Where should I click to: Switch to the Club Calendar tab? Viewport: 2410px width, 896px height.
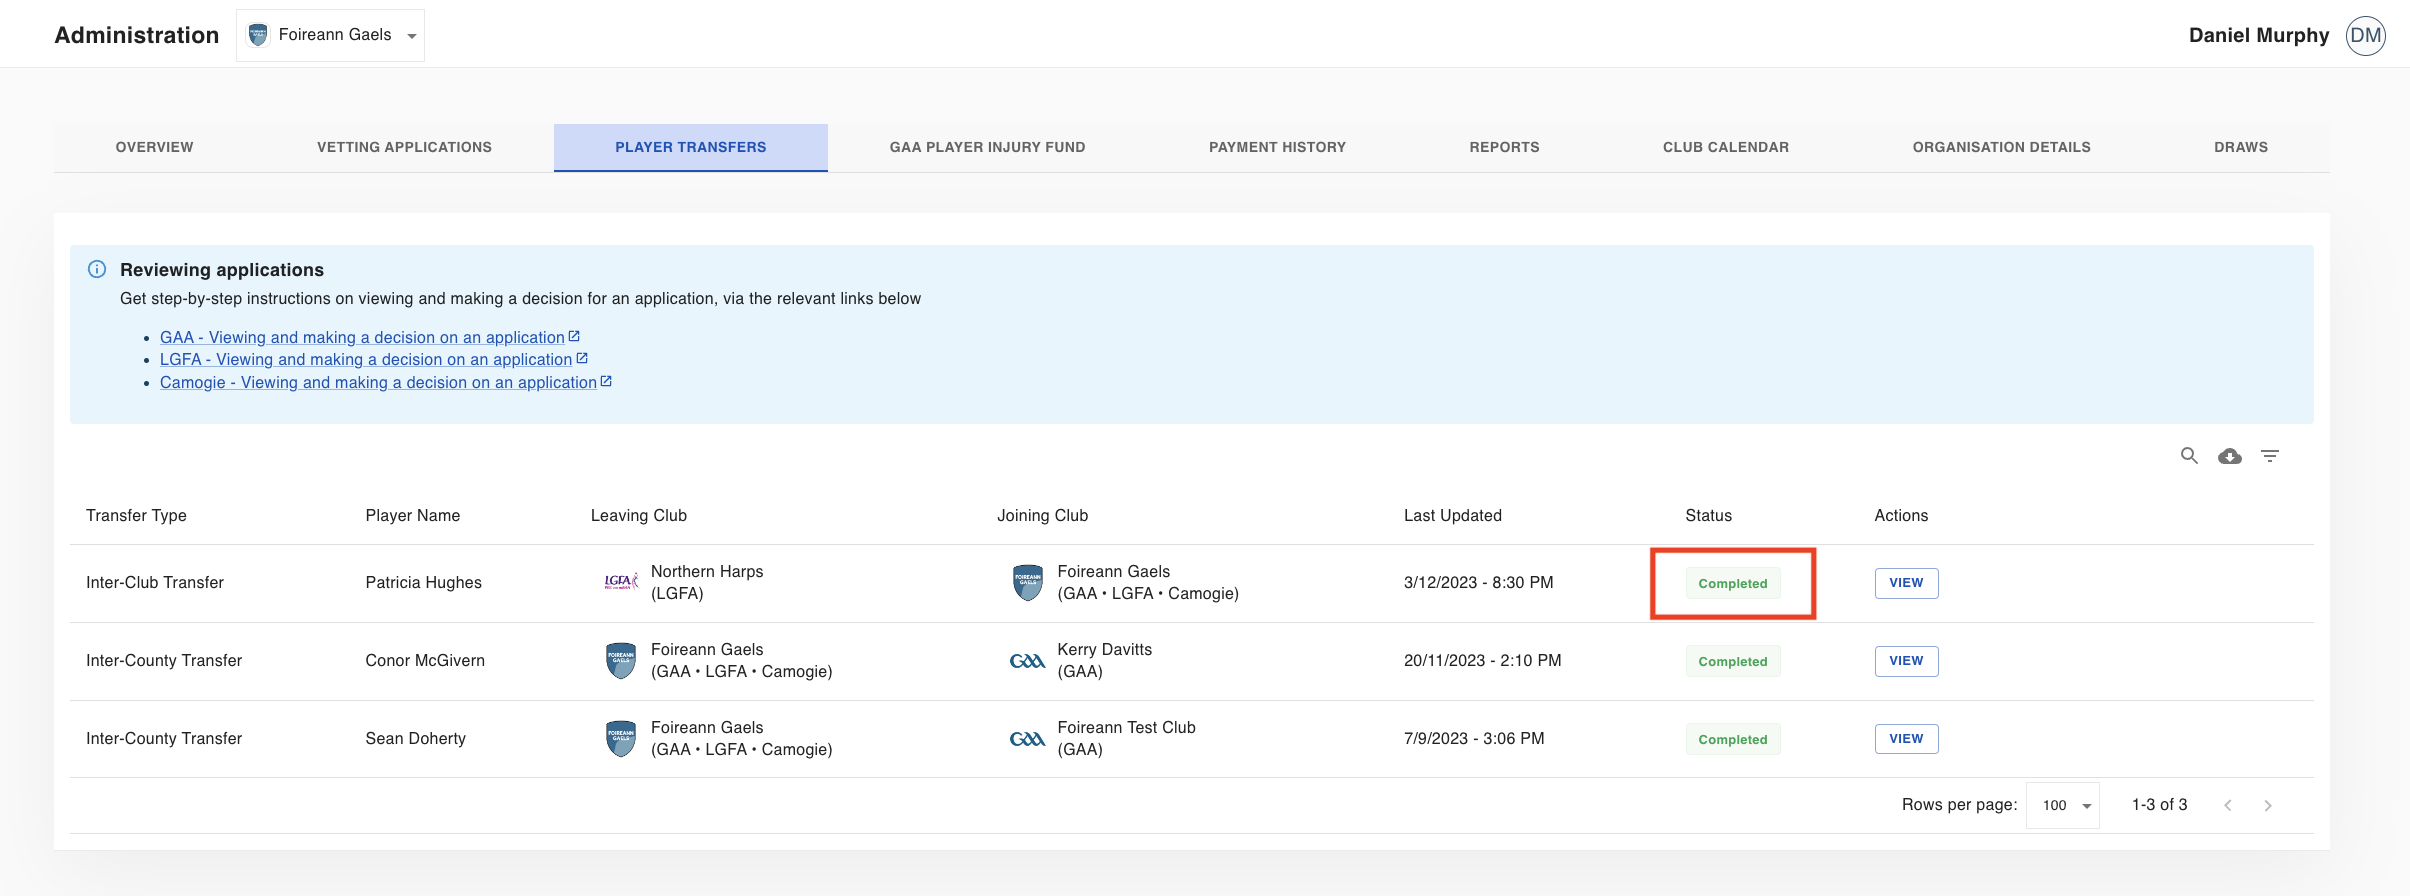(x=1726, y=147)
